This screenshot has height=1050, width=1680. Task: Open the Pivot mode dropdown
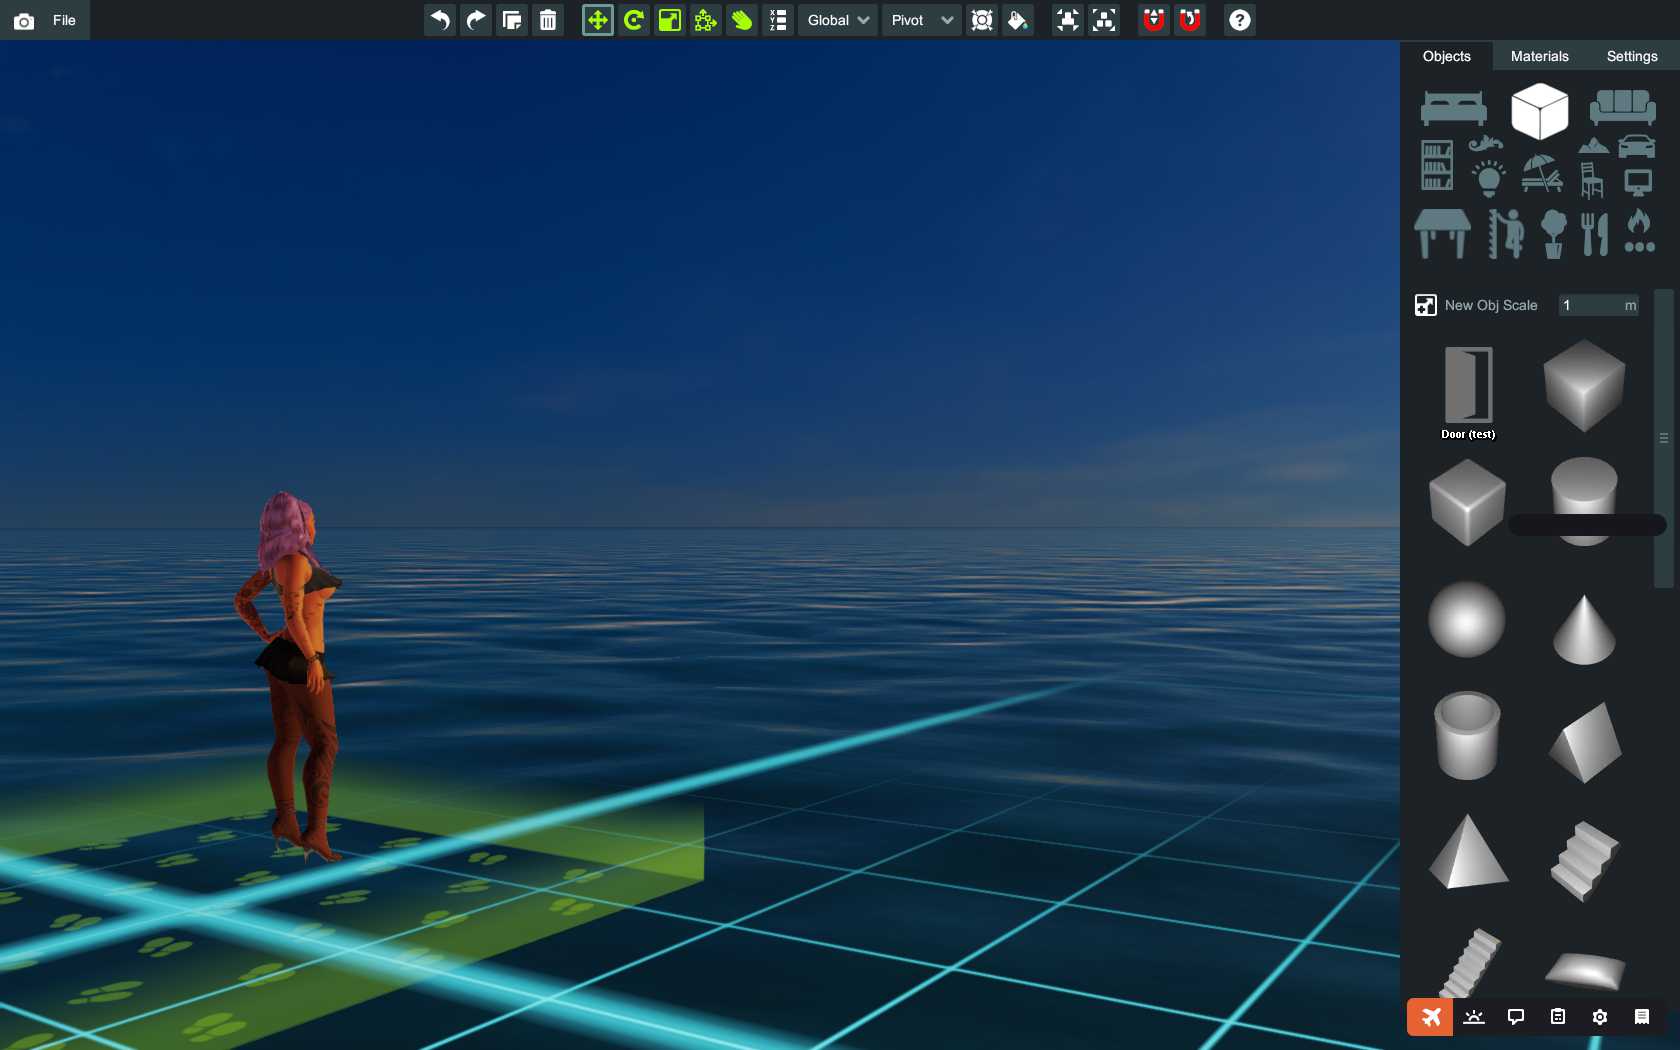tap(922, 20)
